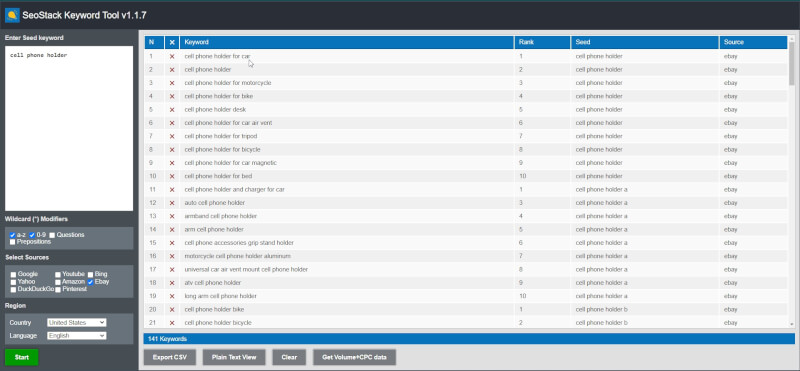Uncheck the a-z wildcard modifier
The height and width of the screenshot is (371, 800).
[13, 235]
